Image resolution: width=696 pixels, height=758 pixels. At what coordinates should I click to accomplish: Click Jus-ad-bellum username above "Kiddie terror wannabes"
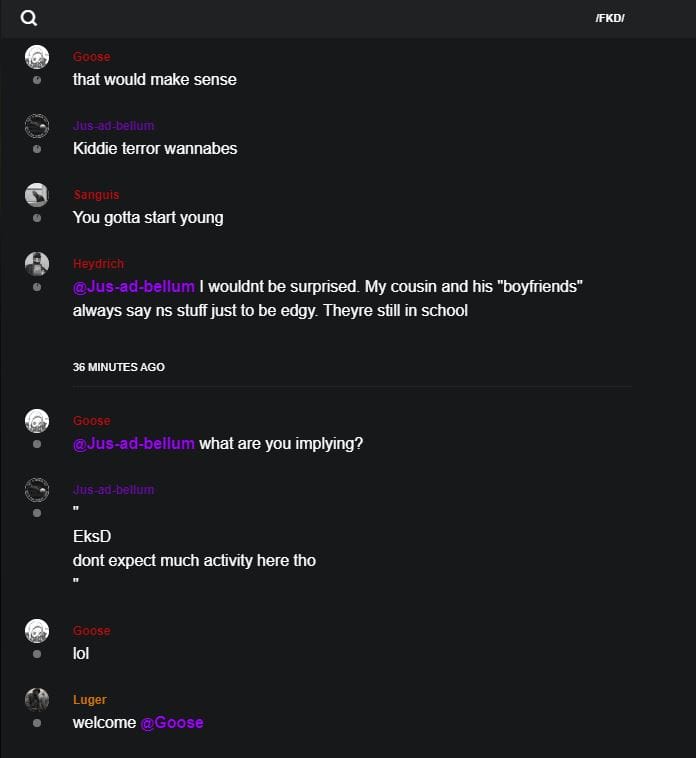113,126
